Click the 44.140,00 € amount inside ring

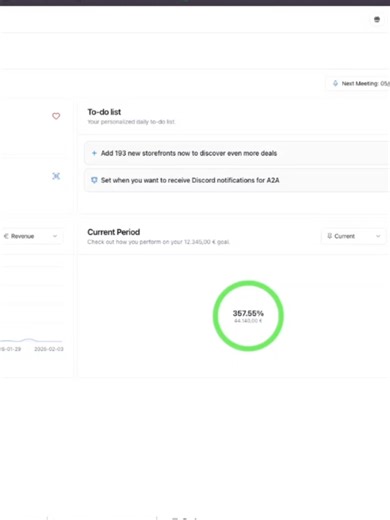248,321
